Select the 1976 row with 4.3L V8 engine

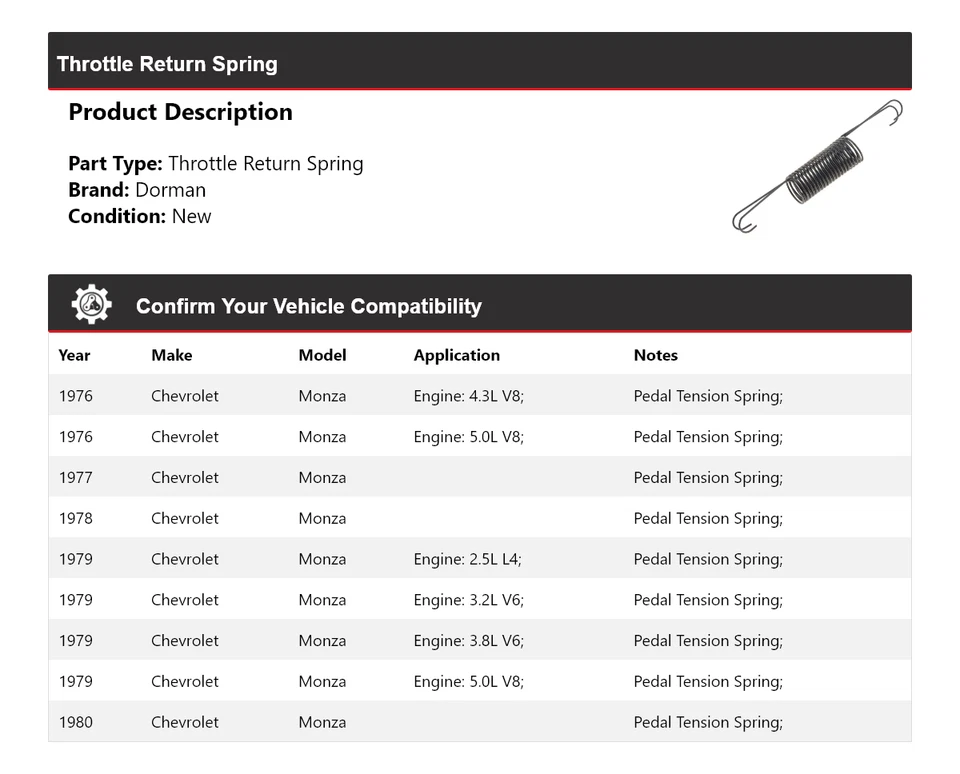[x=468, y=396]
